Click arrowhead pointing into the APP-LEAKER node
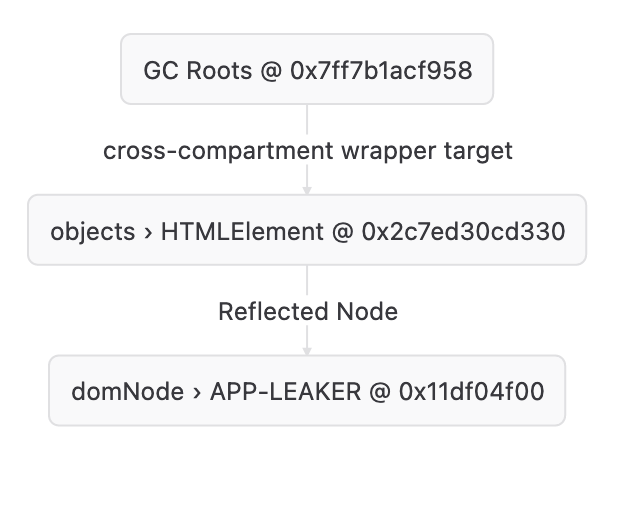 (x=307, y=350)
